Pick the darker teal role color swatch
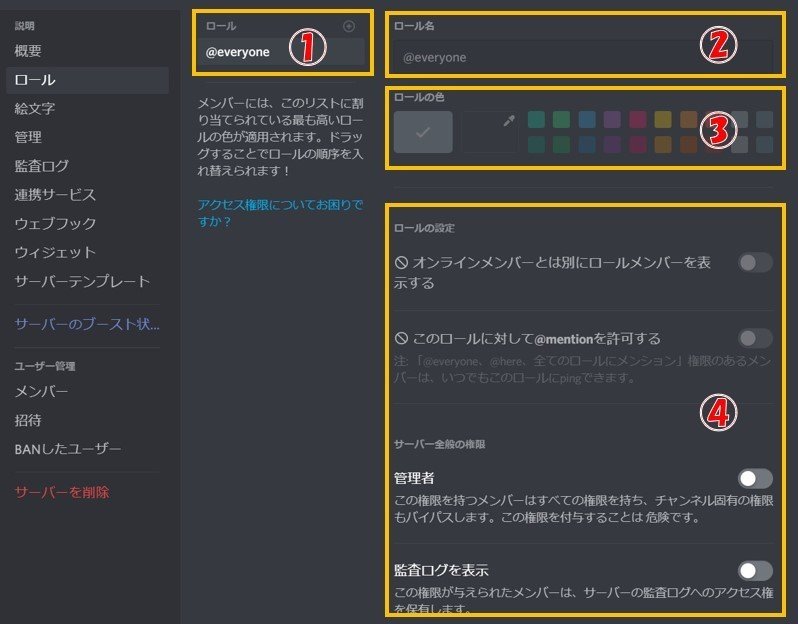798x624 pixels. point(536,145)
